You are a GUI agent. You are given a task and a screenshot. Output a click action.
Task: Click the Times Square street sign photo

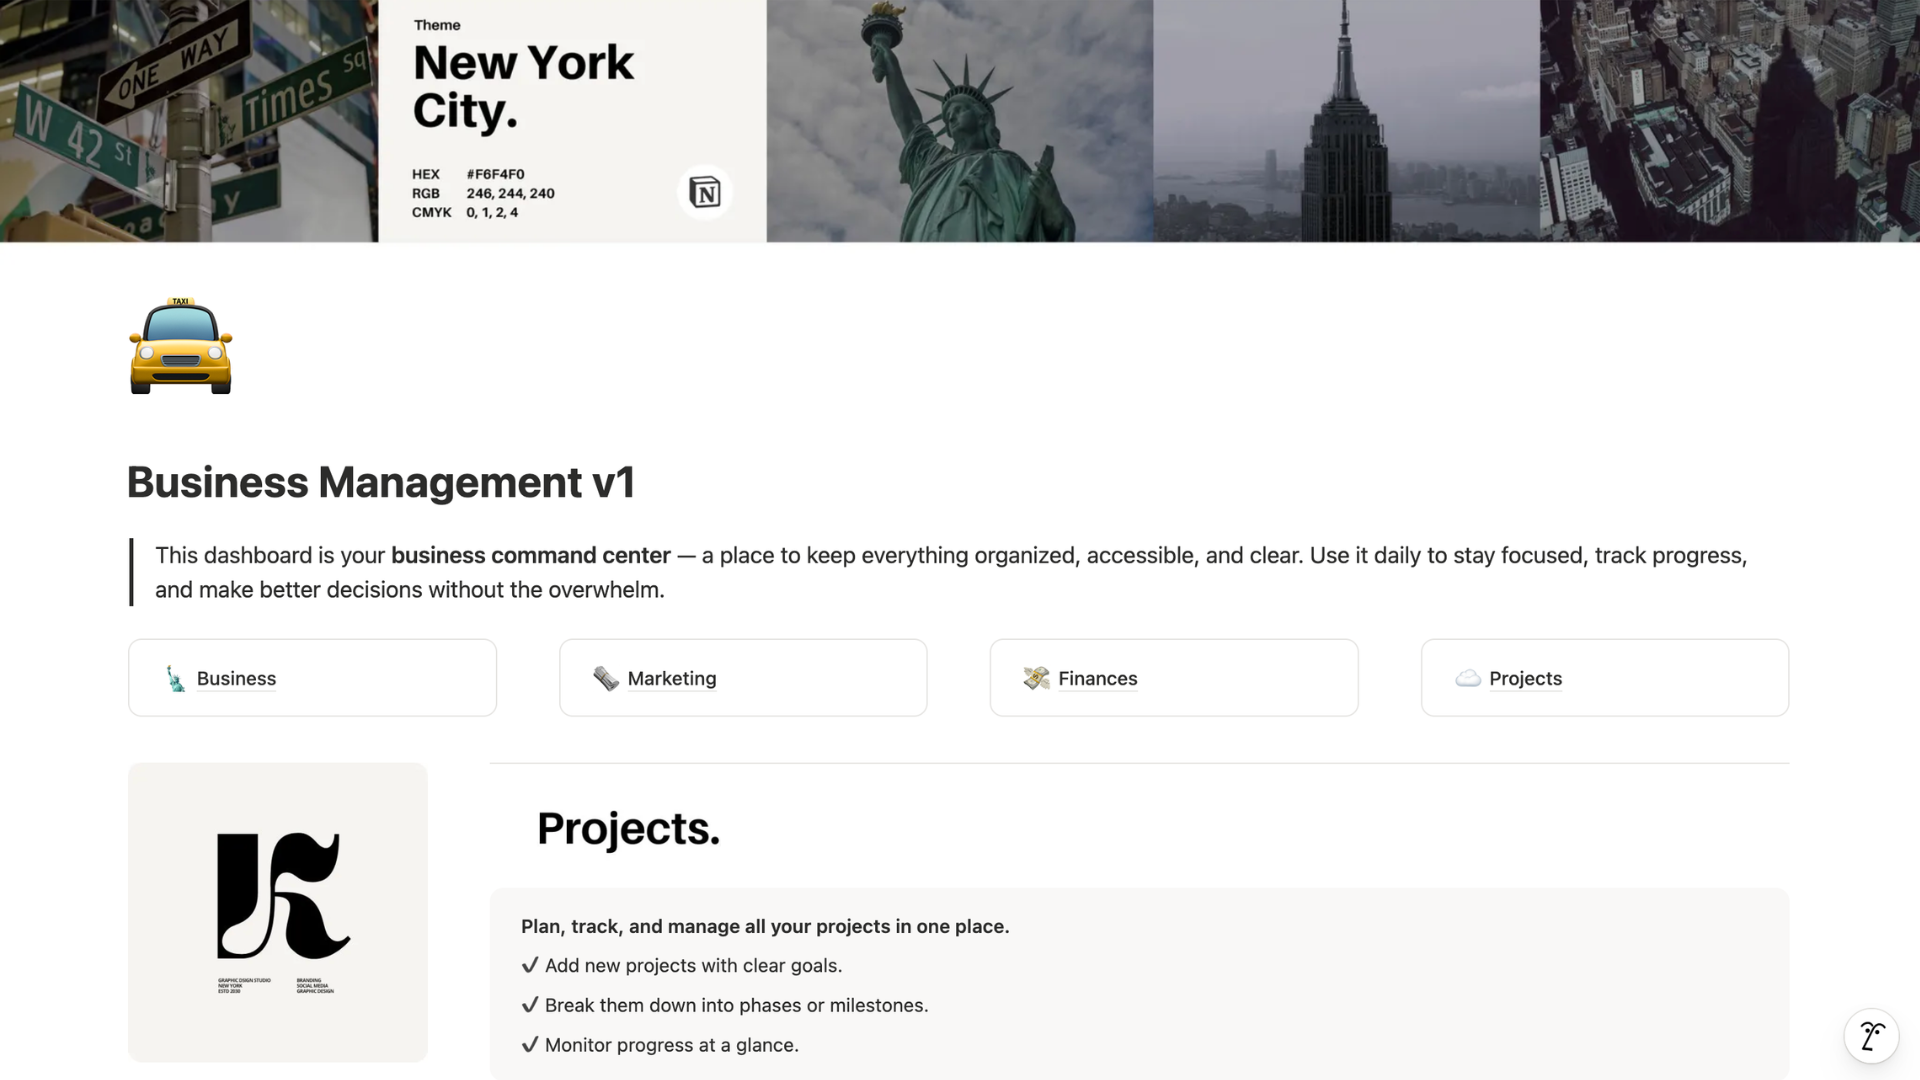pos(189,120)
